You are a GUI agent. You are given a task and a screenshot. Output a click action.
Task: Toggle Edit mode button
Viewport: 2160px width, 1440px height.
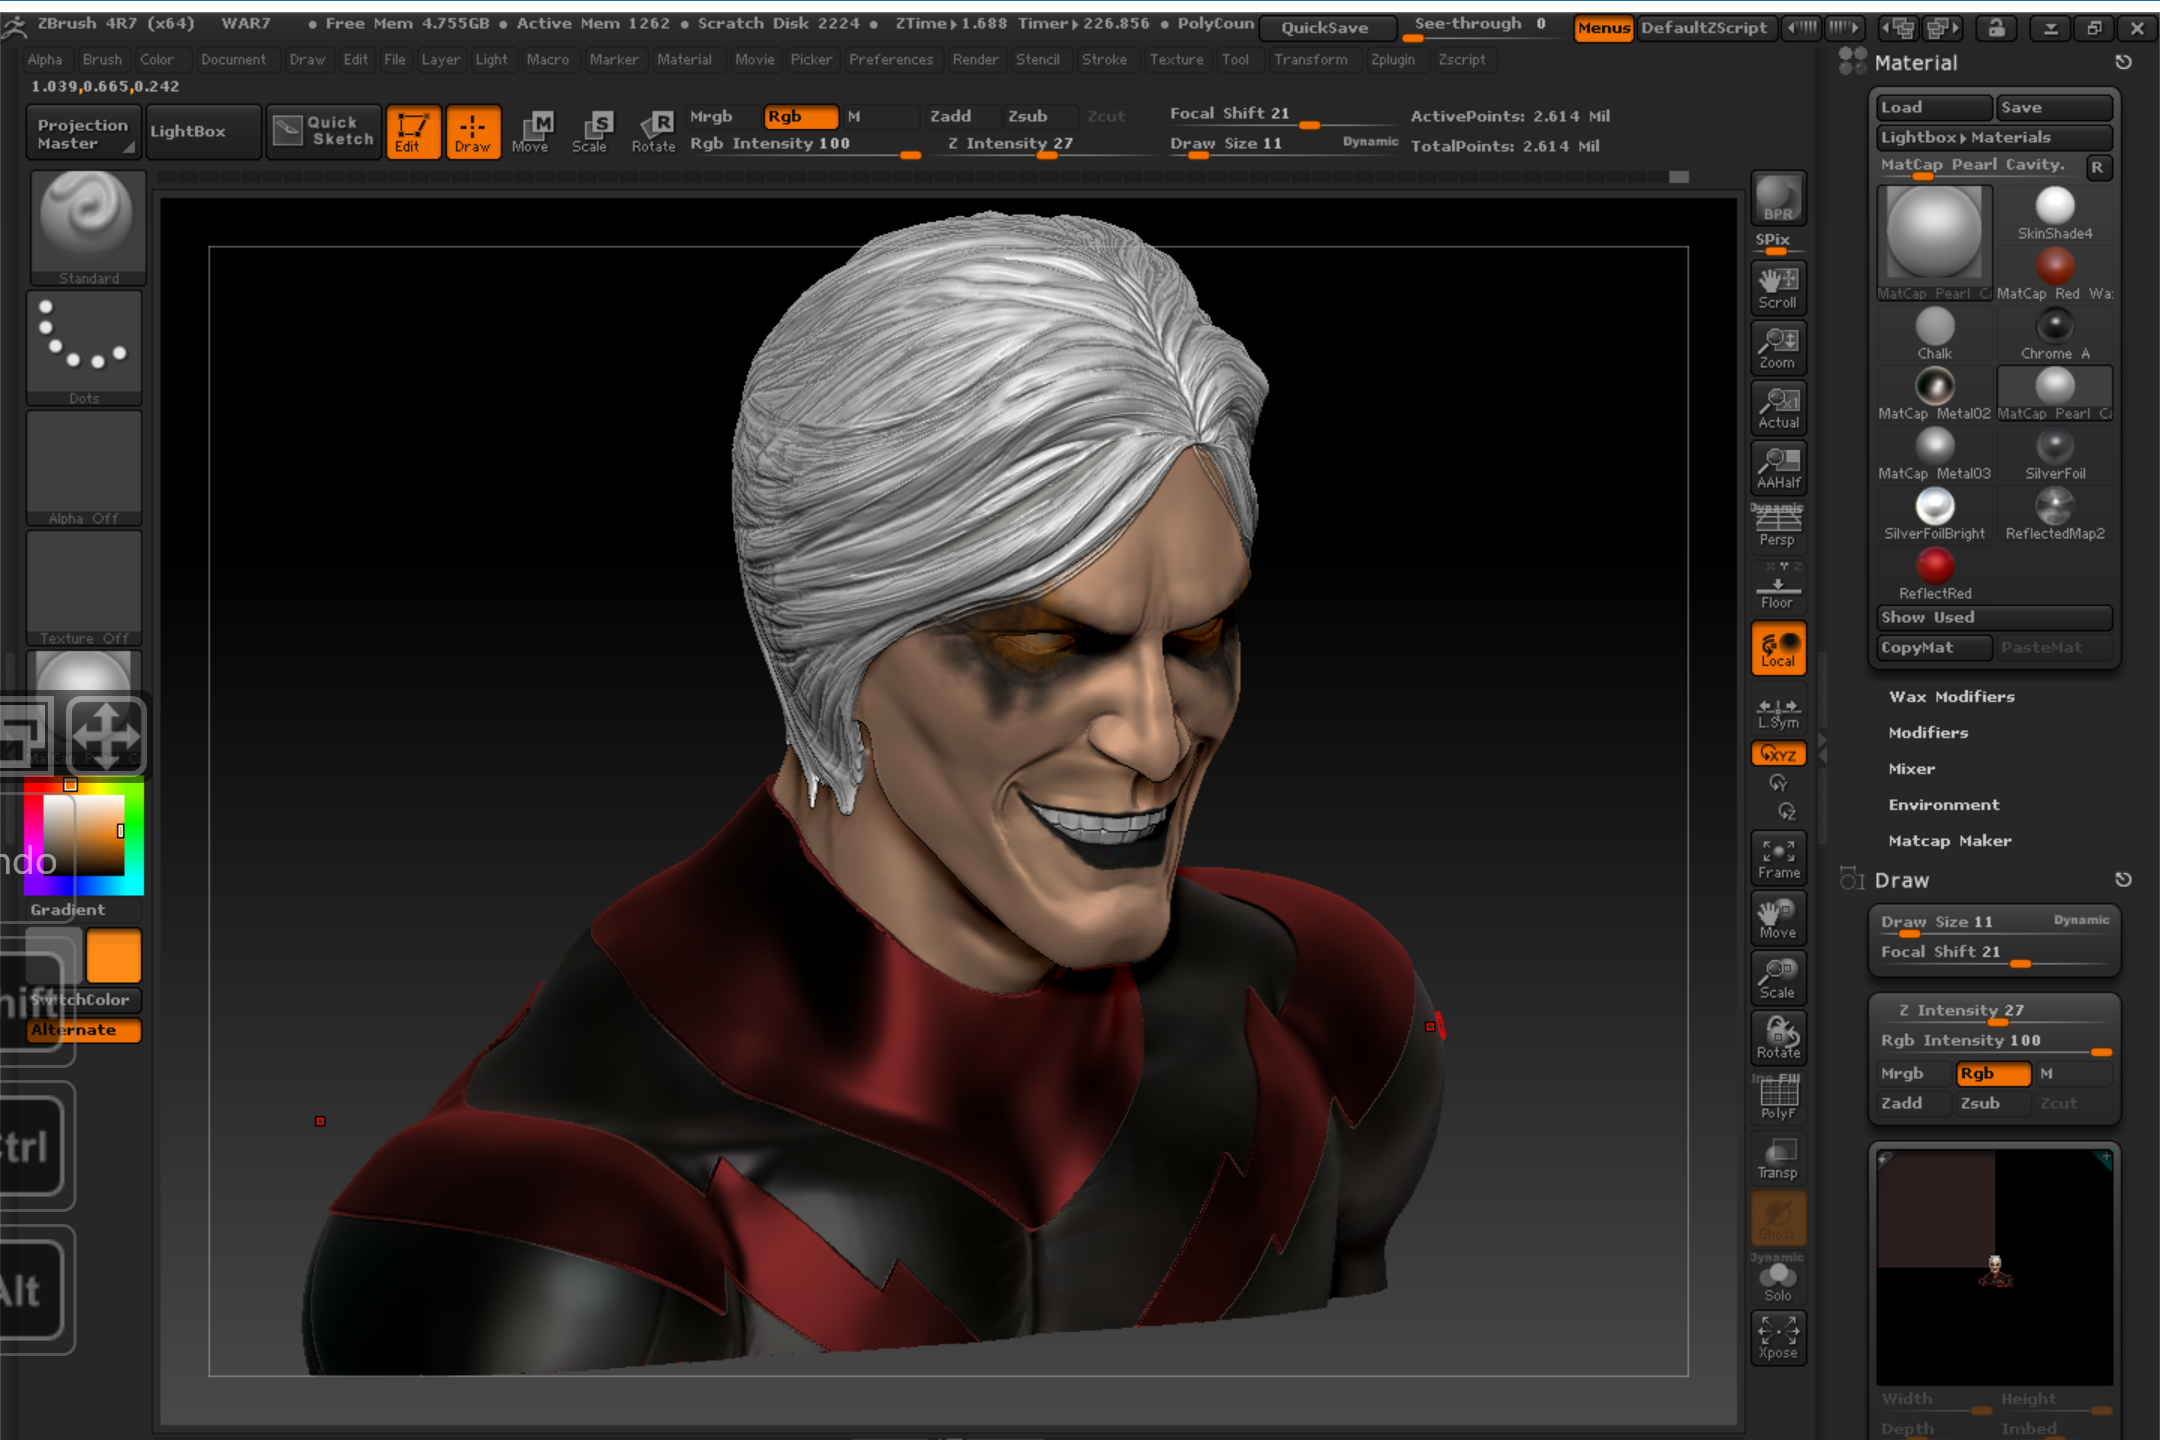(413, 132)
